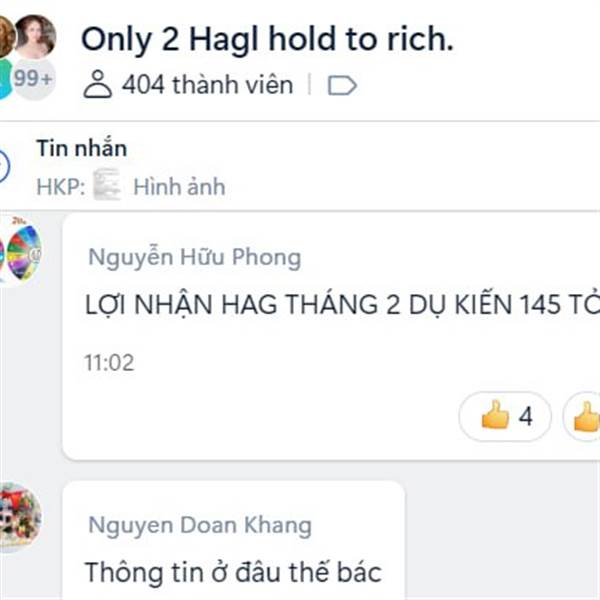Click the group title Only 2 Hagl
The image size is (600, 600).
[267, 39]
